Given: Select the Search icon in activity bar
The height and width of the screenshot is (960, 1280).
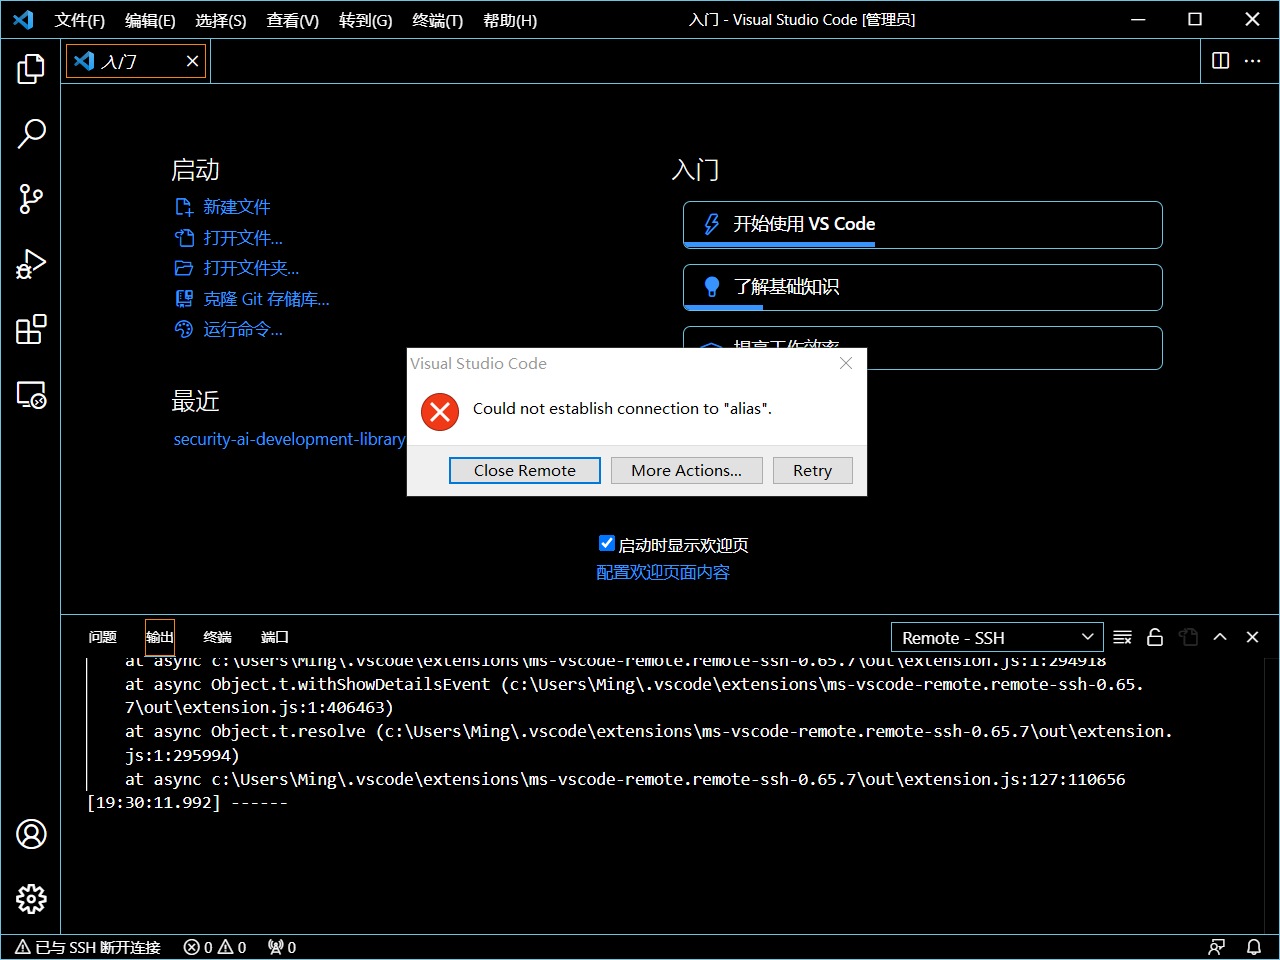Looking at the screenshot, I should 31,133.
